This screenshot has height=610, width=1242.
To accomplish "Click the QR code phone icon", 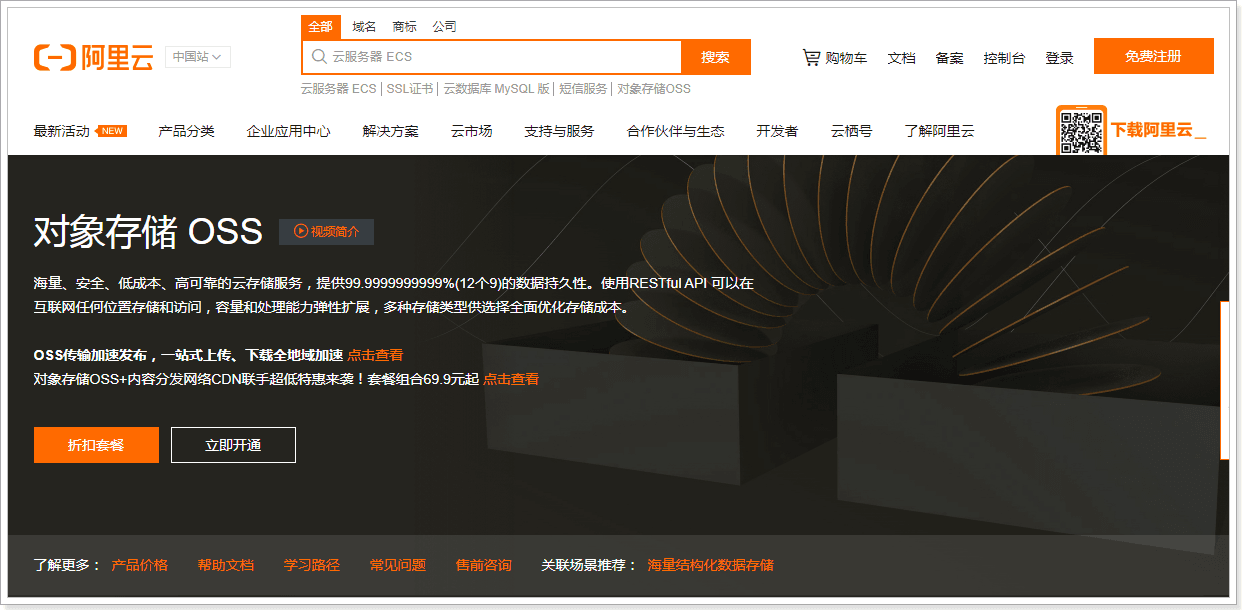I will (1081, 132).
